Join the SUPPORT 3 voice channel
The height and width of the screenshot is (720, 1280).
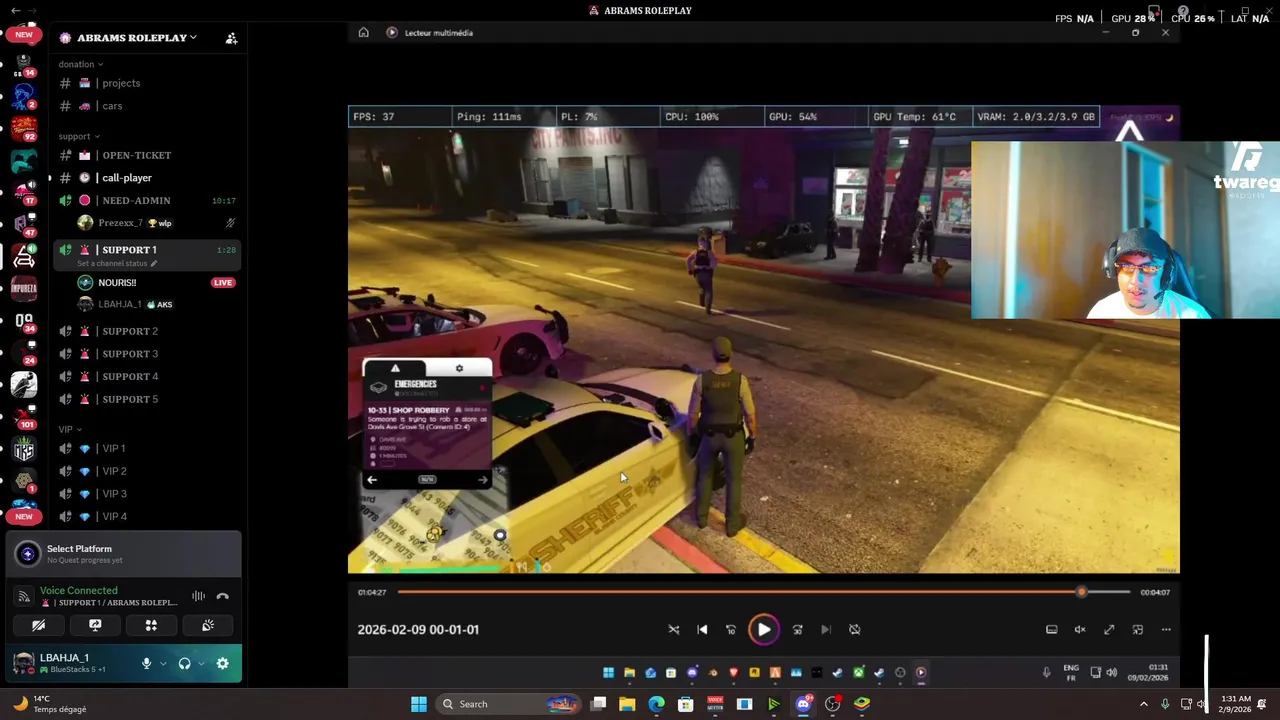[147, 354]
